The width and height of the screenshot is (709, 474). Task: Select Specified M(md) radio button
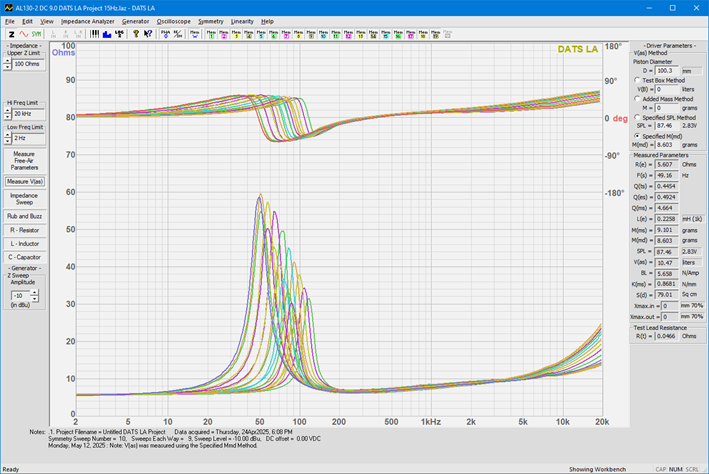637,136
